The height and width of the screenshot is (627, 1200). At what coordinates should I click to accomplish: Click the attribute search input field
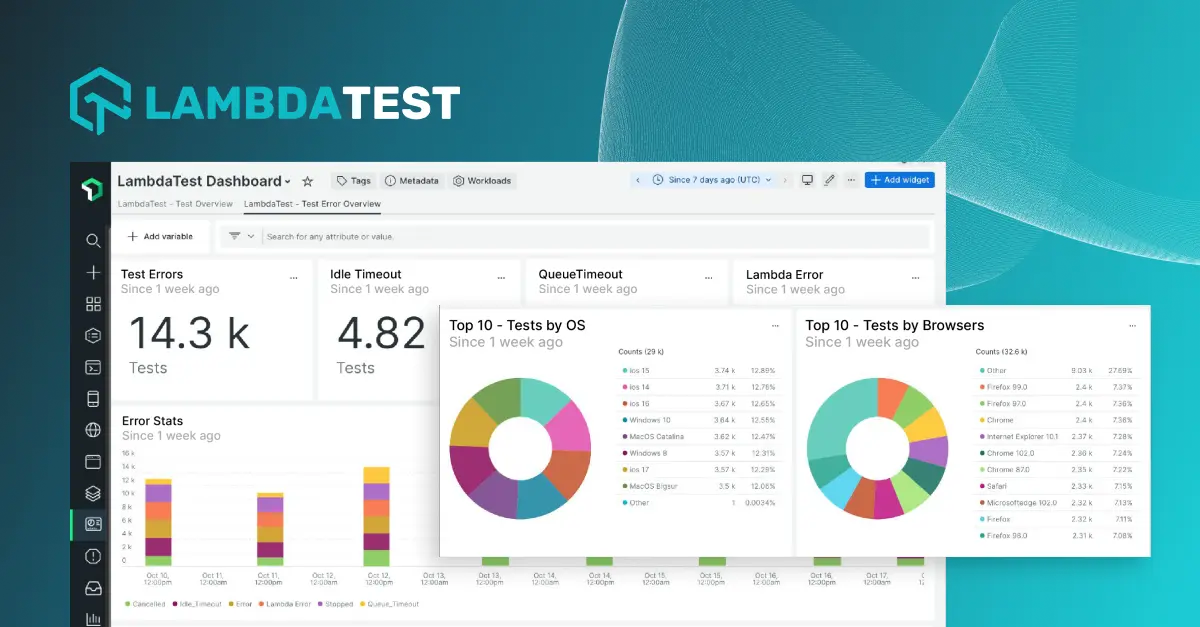[400, 236]
